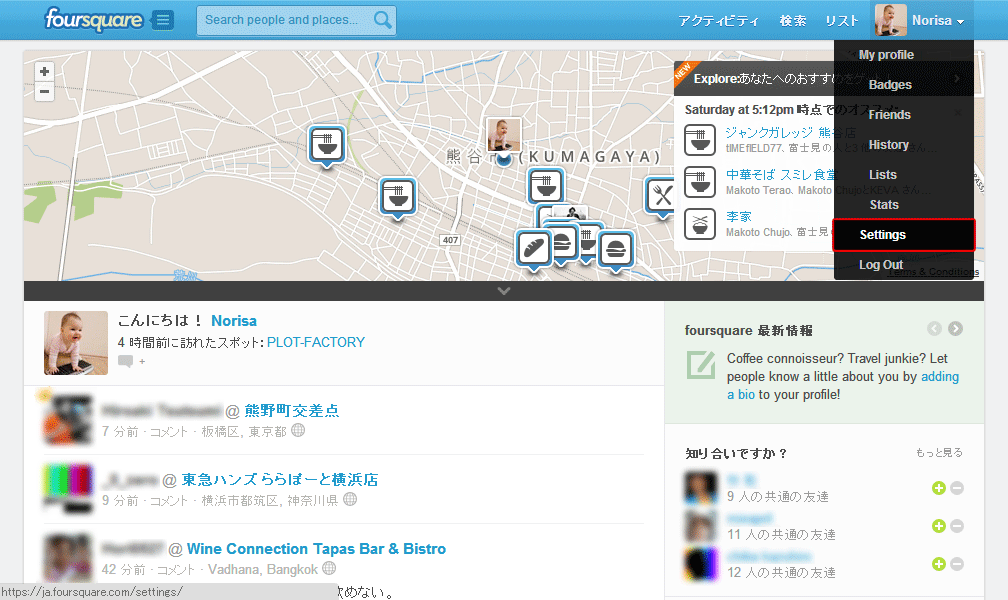
Task: Zoom in on the map
Action: [44, 71]
